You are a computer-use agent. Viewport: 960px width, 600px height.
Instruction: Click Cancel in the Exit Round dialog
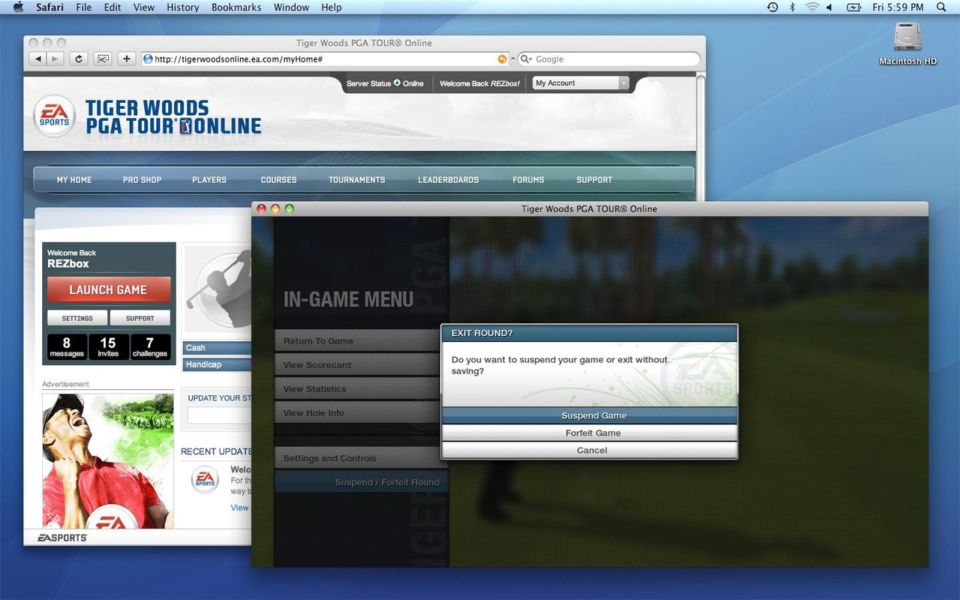(592, 451)
